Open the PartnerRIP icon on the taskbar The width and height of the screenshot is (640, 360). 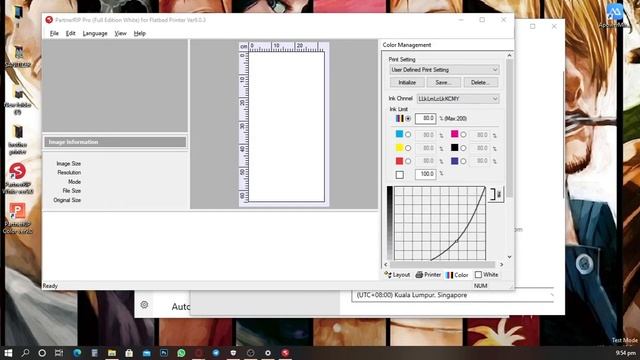(285, 353)
